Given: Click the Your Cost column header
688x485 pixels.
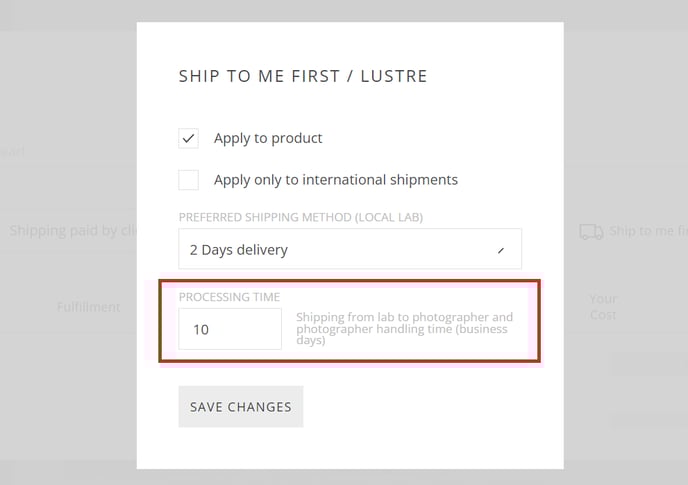Looking at the screenshot, I should [603, 307].
